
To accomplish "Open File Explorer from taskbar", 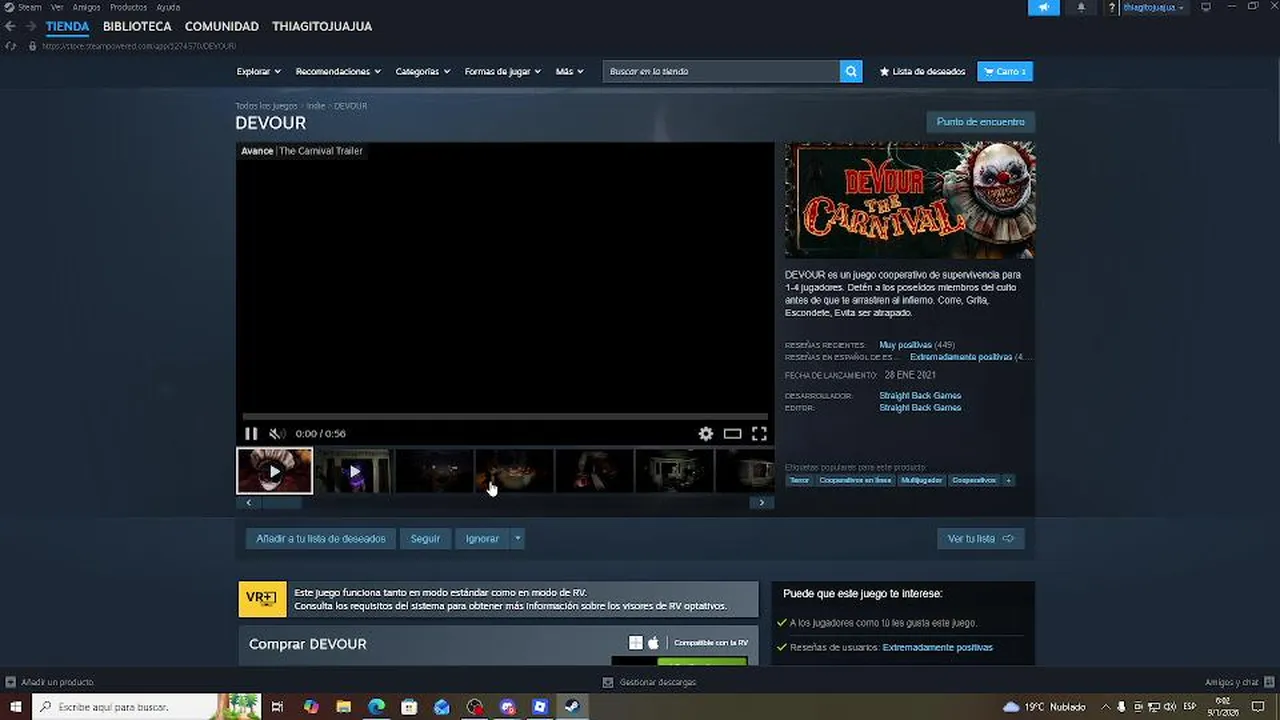I will click(x=343, y=707).
